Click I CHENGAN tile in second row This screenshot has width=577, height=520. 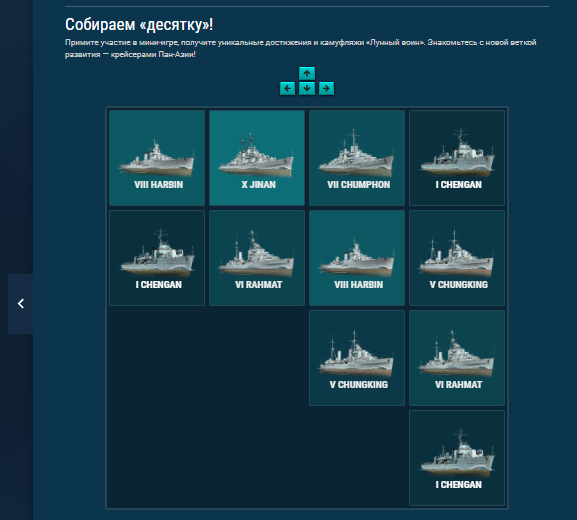[157, 258]
